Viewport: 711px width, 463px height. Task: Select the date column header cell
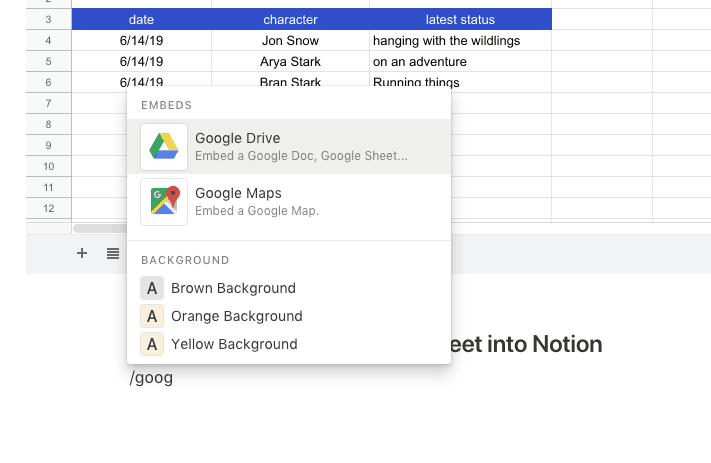141,19
